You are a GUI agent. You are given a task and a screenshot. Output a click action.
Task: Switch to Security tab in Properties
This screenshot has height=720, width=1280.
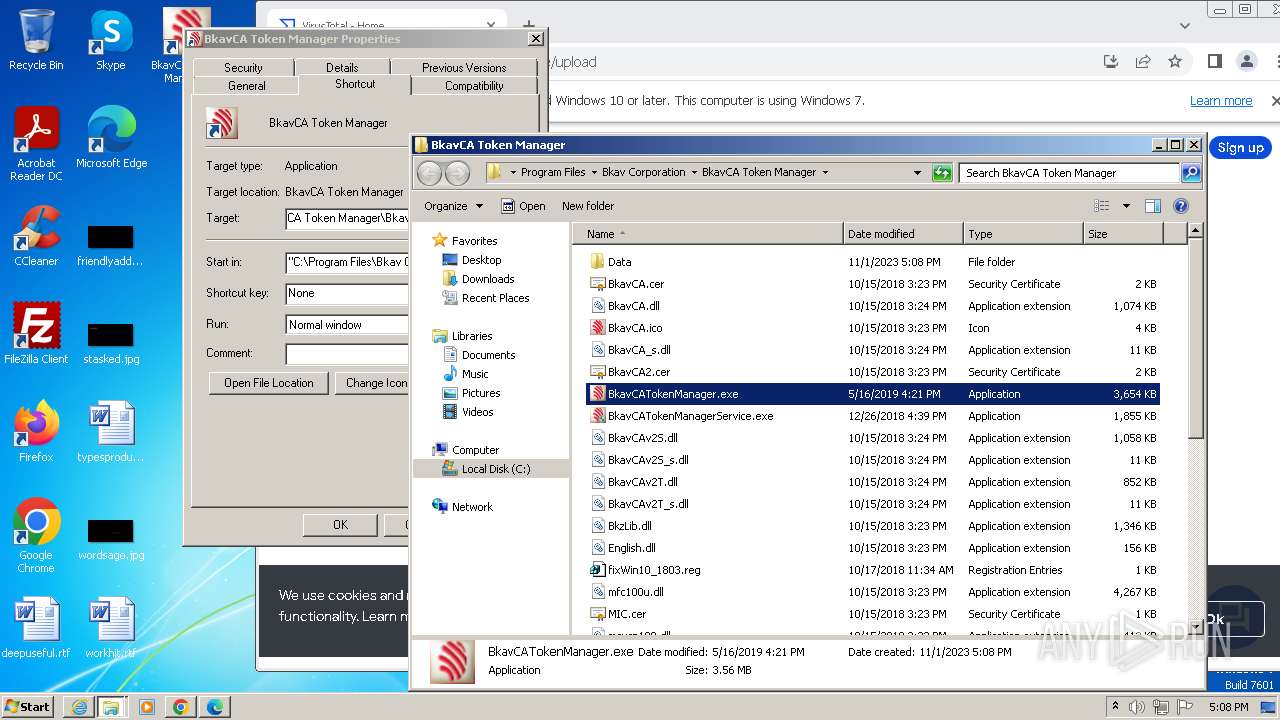tap(243, 68)
